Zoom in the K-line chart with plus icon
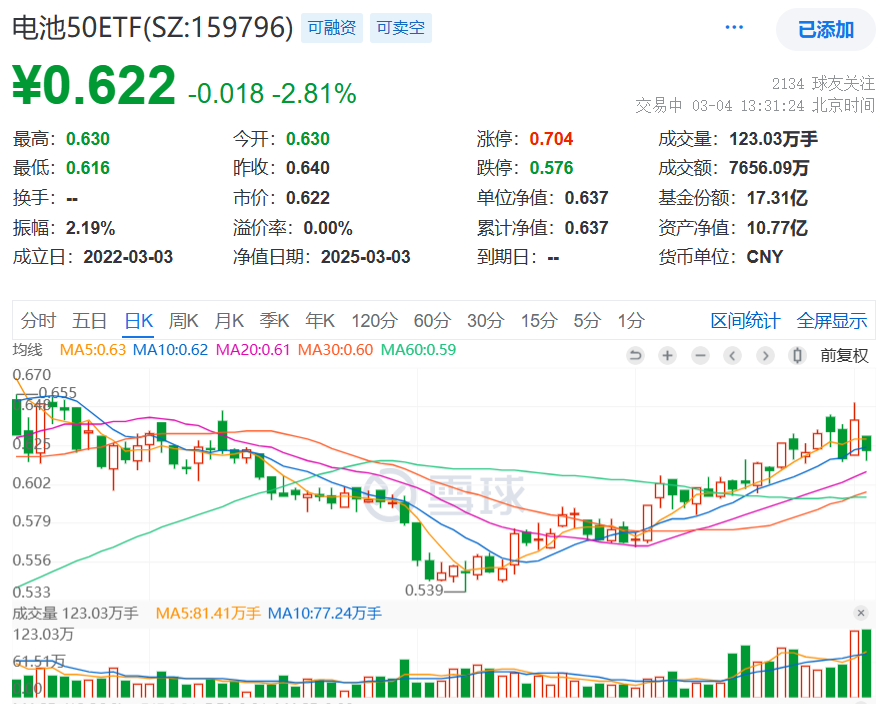891x704 pixels. [x=667, y=355]
